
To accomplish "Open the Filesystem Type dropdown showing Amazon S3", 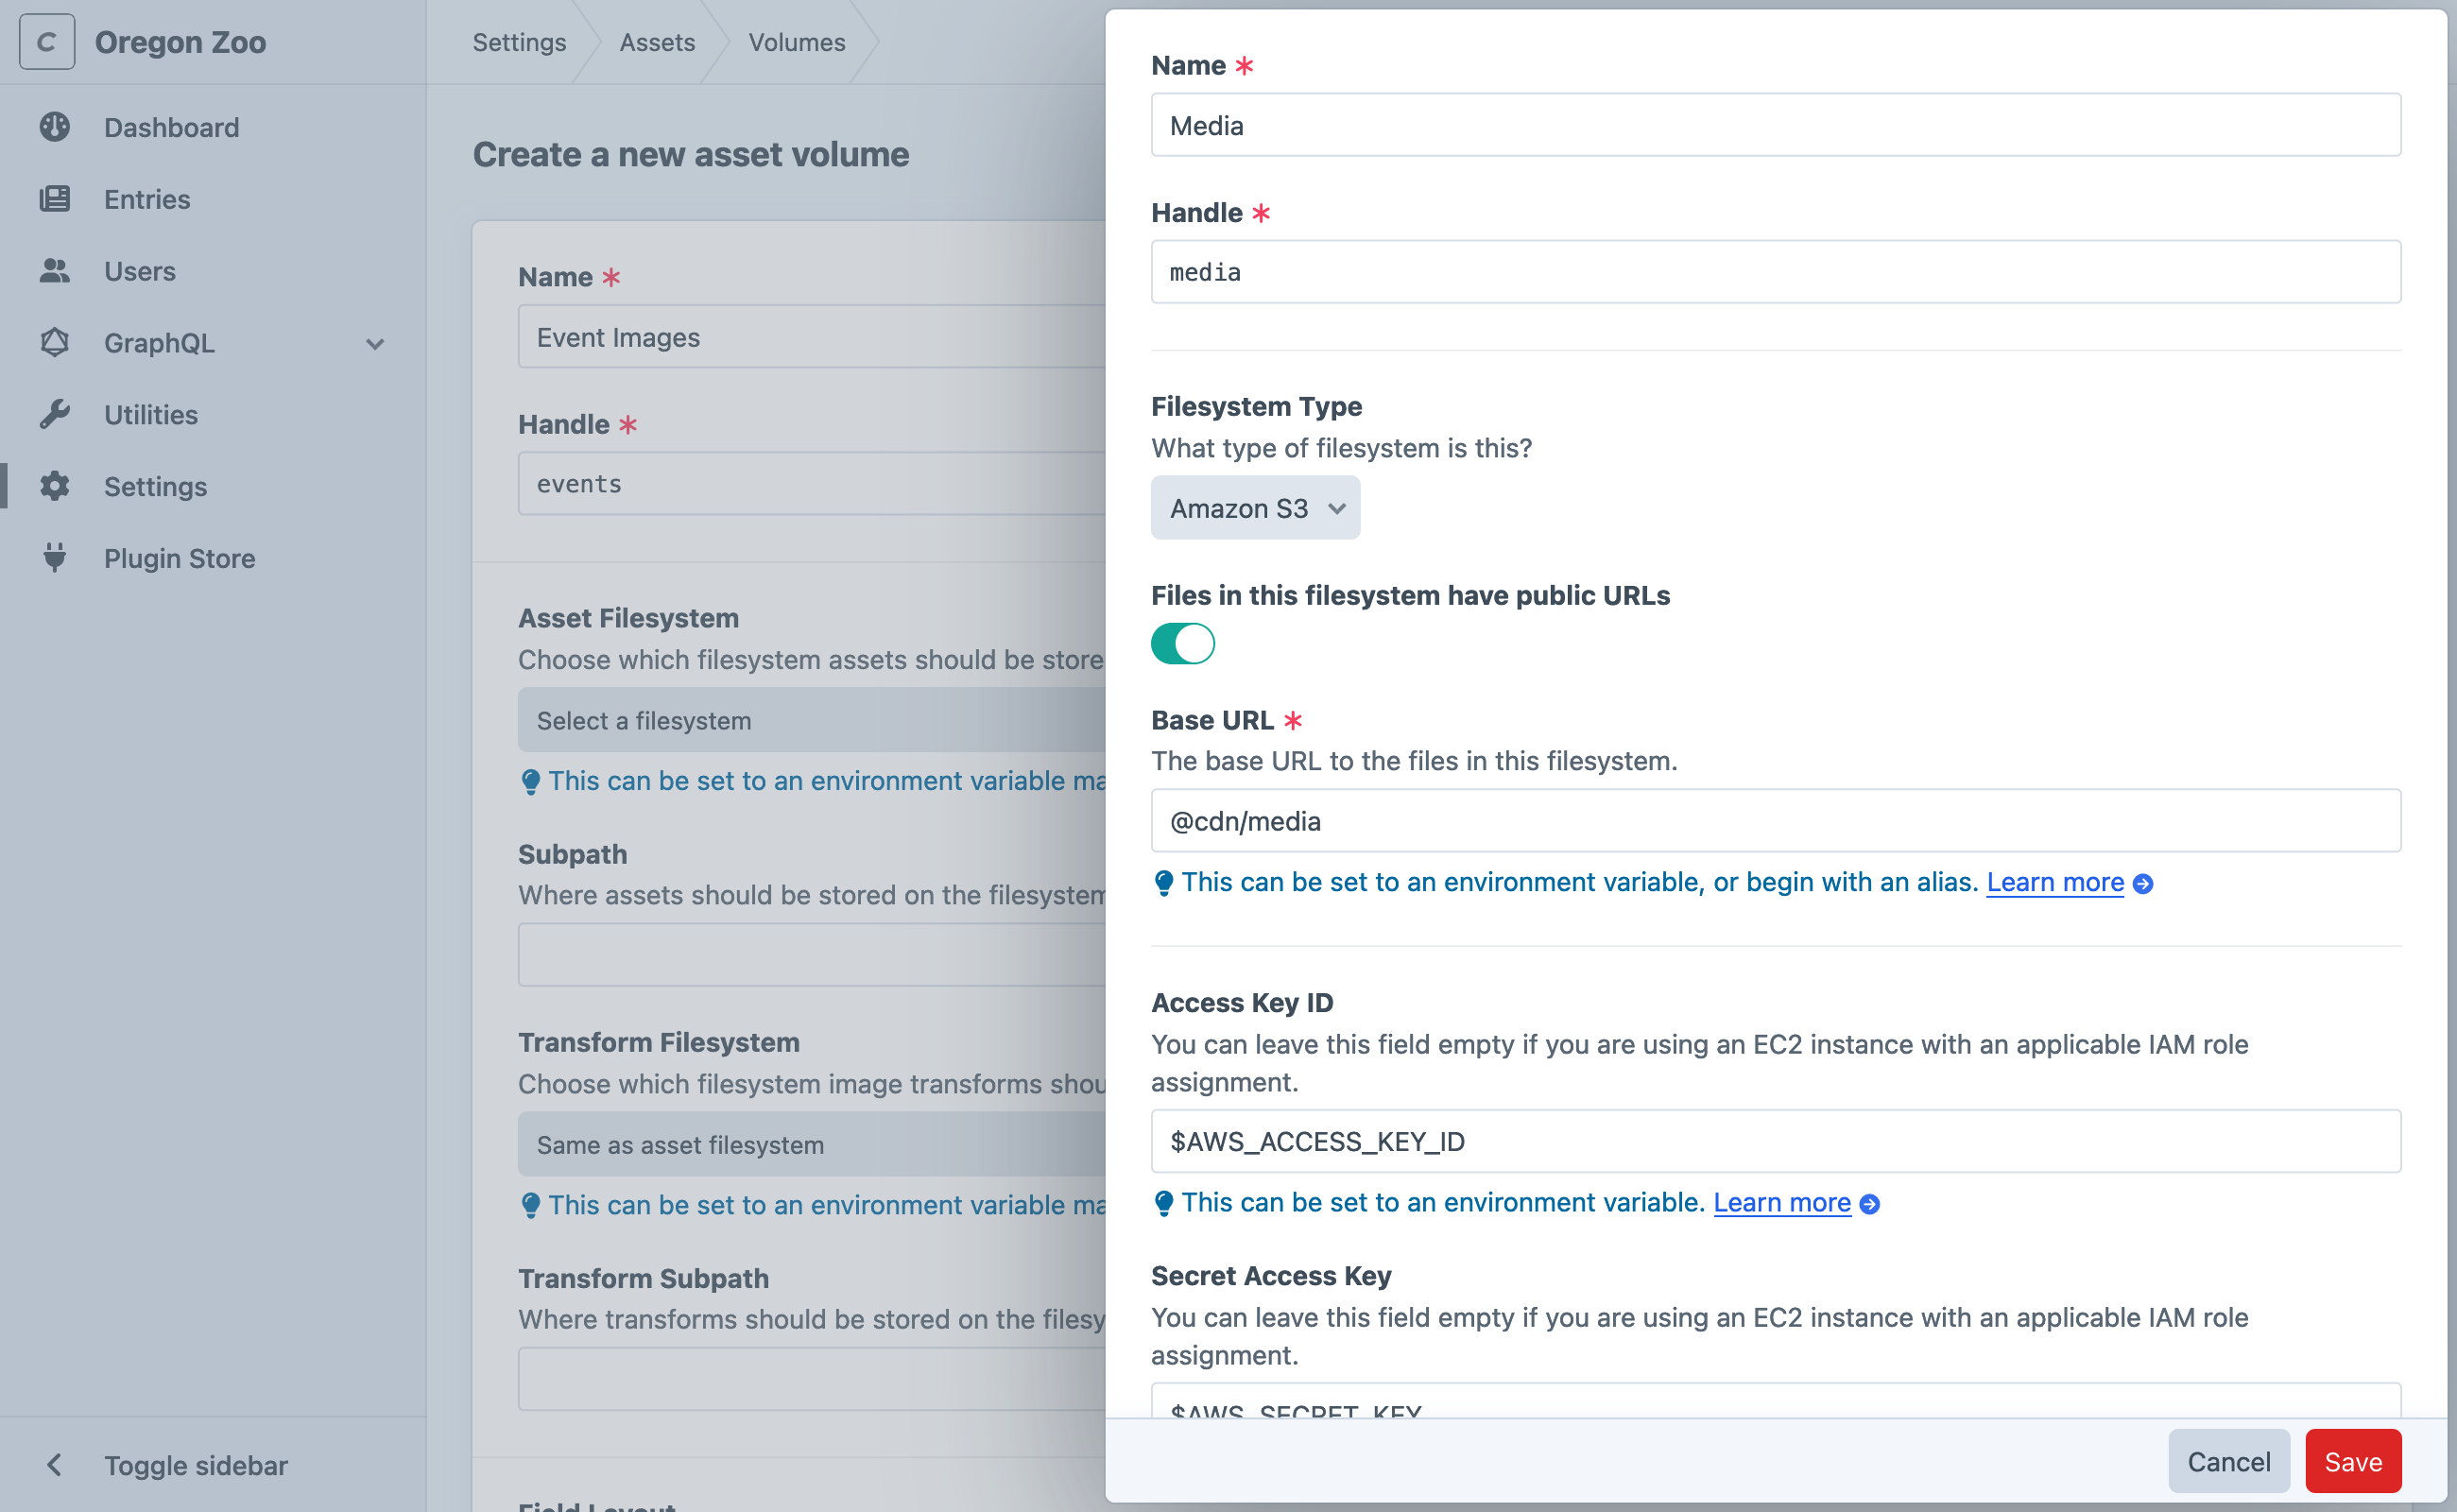I will [x=1255, y=507].
